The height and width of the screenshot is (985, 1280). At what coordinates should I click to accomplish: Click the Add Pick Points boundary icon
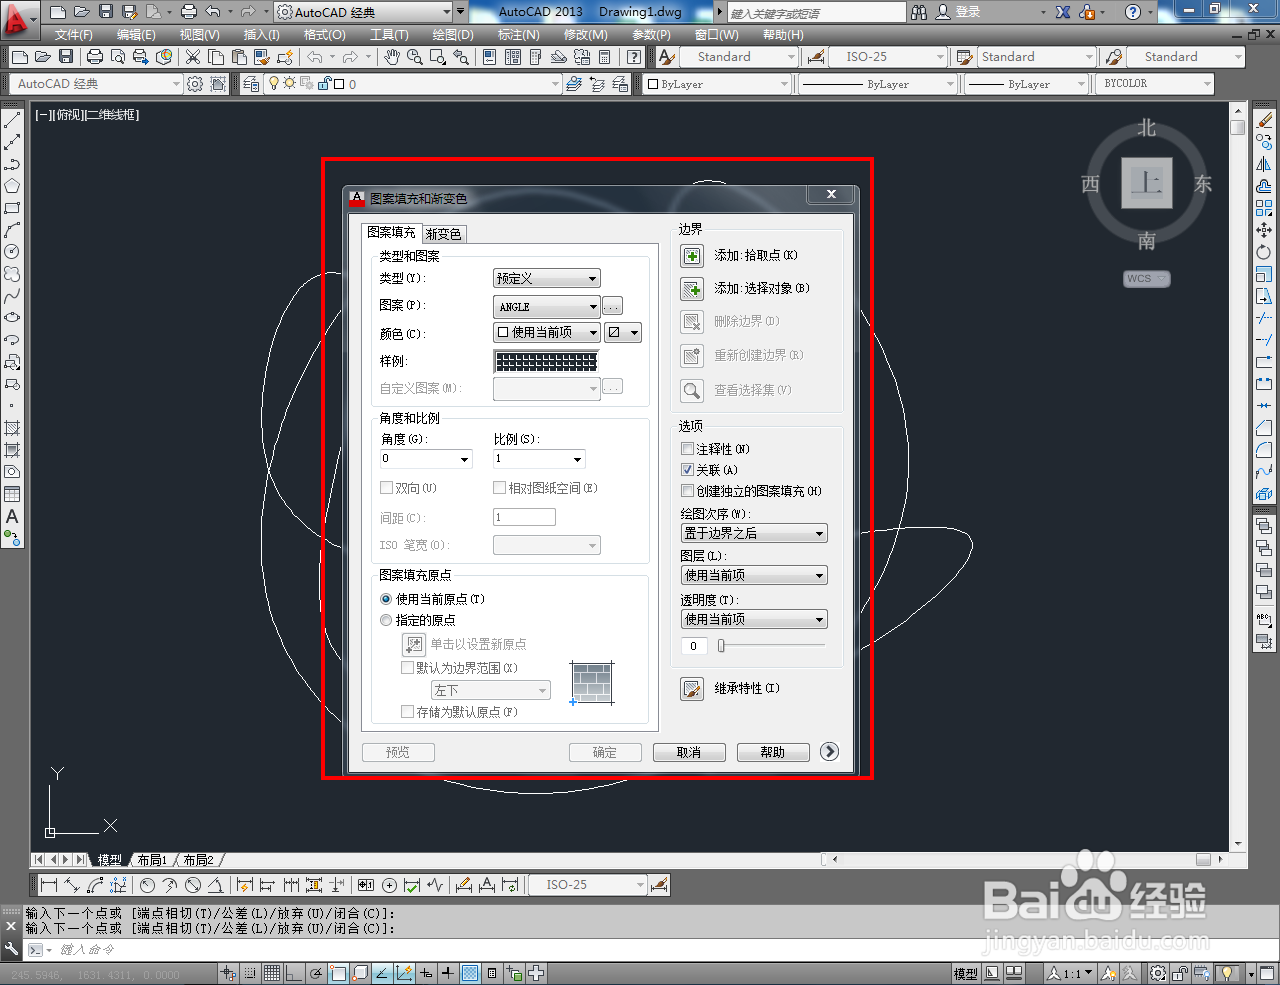coord(692,256)
